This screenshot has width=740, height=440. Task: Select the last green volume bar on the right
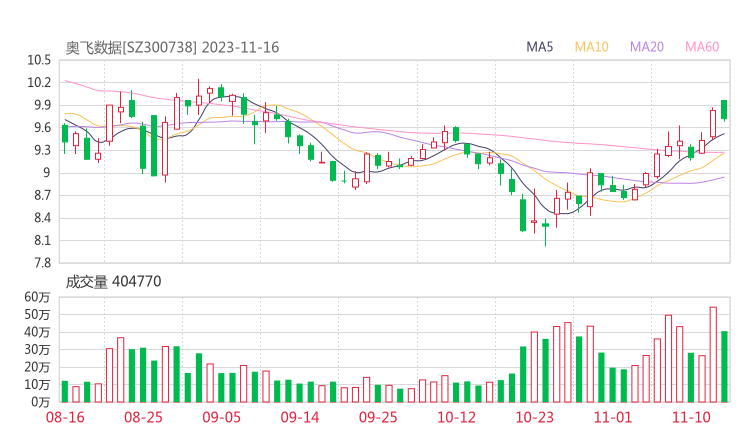pos(724,367)
